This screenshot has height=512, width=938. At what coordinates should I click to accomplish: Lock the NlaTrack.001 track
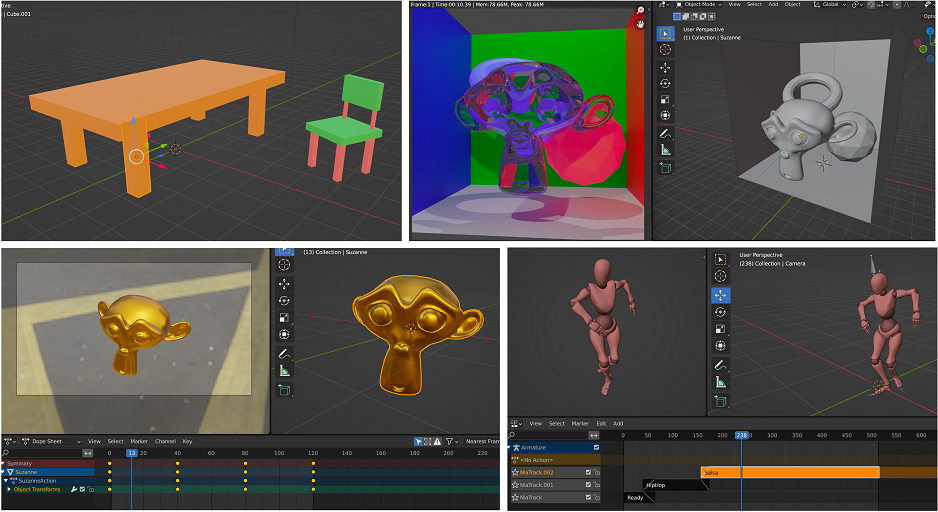pyautogui.click(x=596, y=485)
